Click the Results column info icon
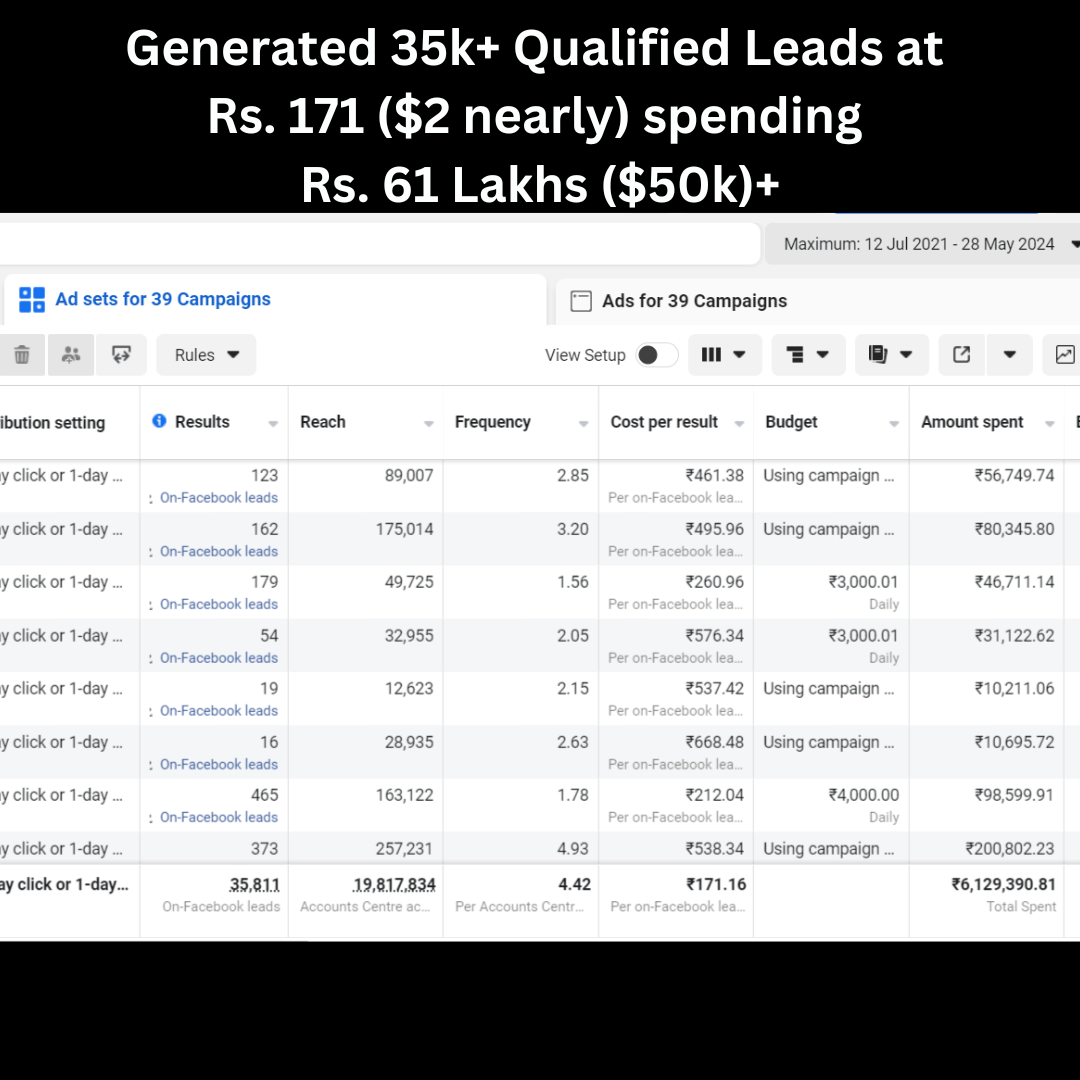The width and height of the screenshot is (1080, 1080). [x=159, y=422]
